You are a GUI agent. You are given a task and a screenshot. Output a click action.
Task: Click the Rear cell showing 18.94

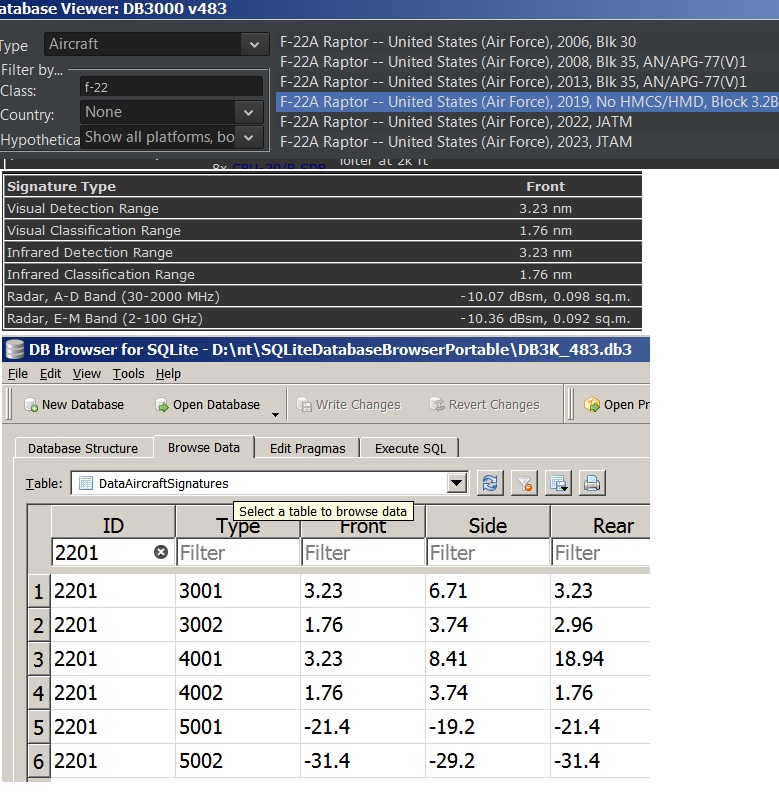[601, 659]
